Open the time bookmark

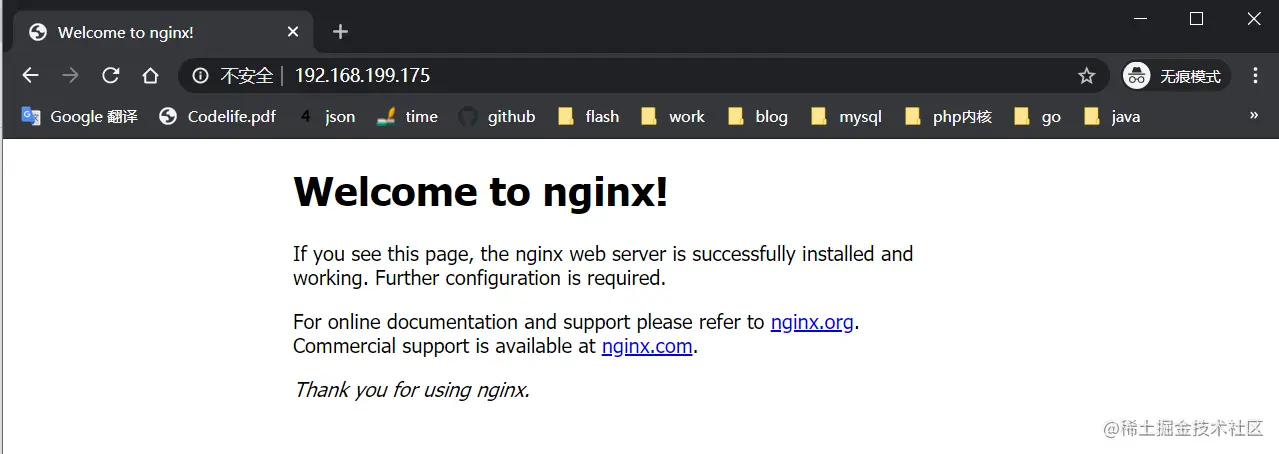(407, 117)
